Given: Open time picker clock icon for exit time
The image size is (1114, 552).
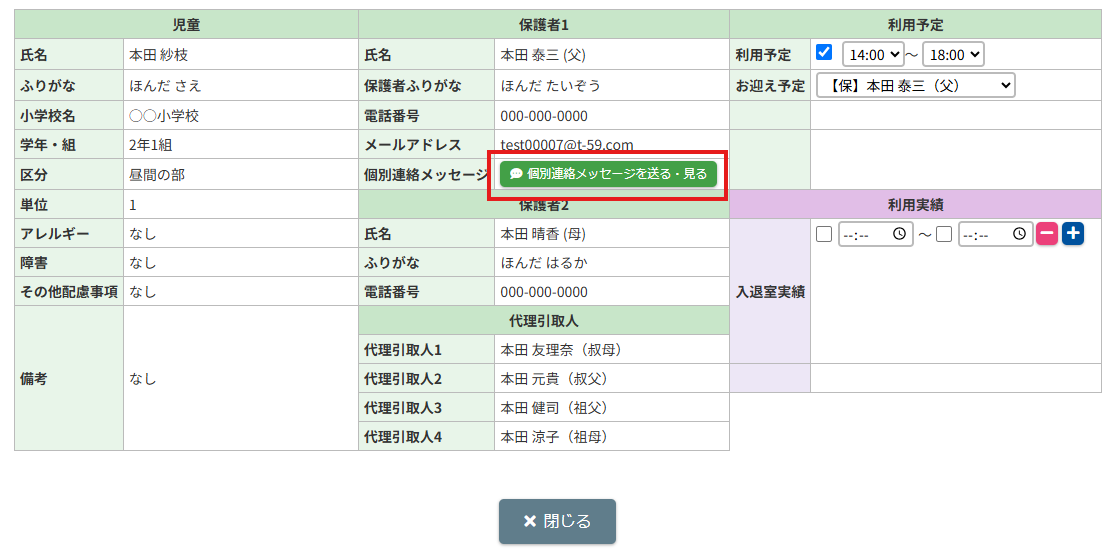Looking at the screenshot, I should click(x=1019, y=234).
